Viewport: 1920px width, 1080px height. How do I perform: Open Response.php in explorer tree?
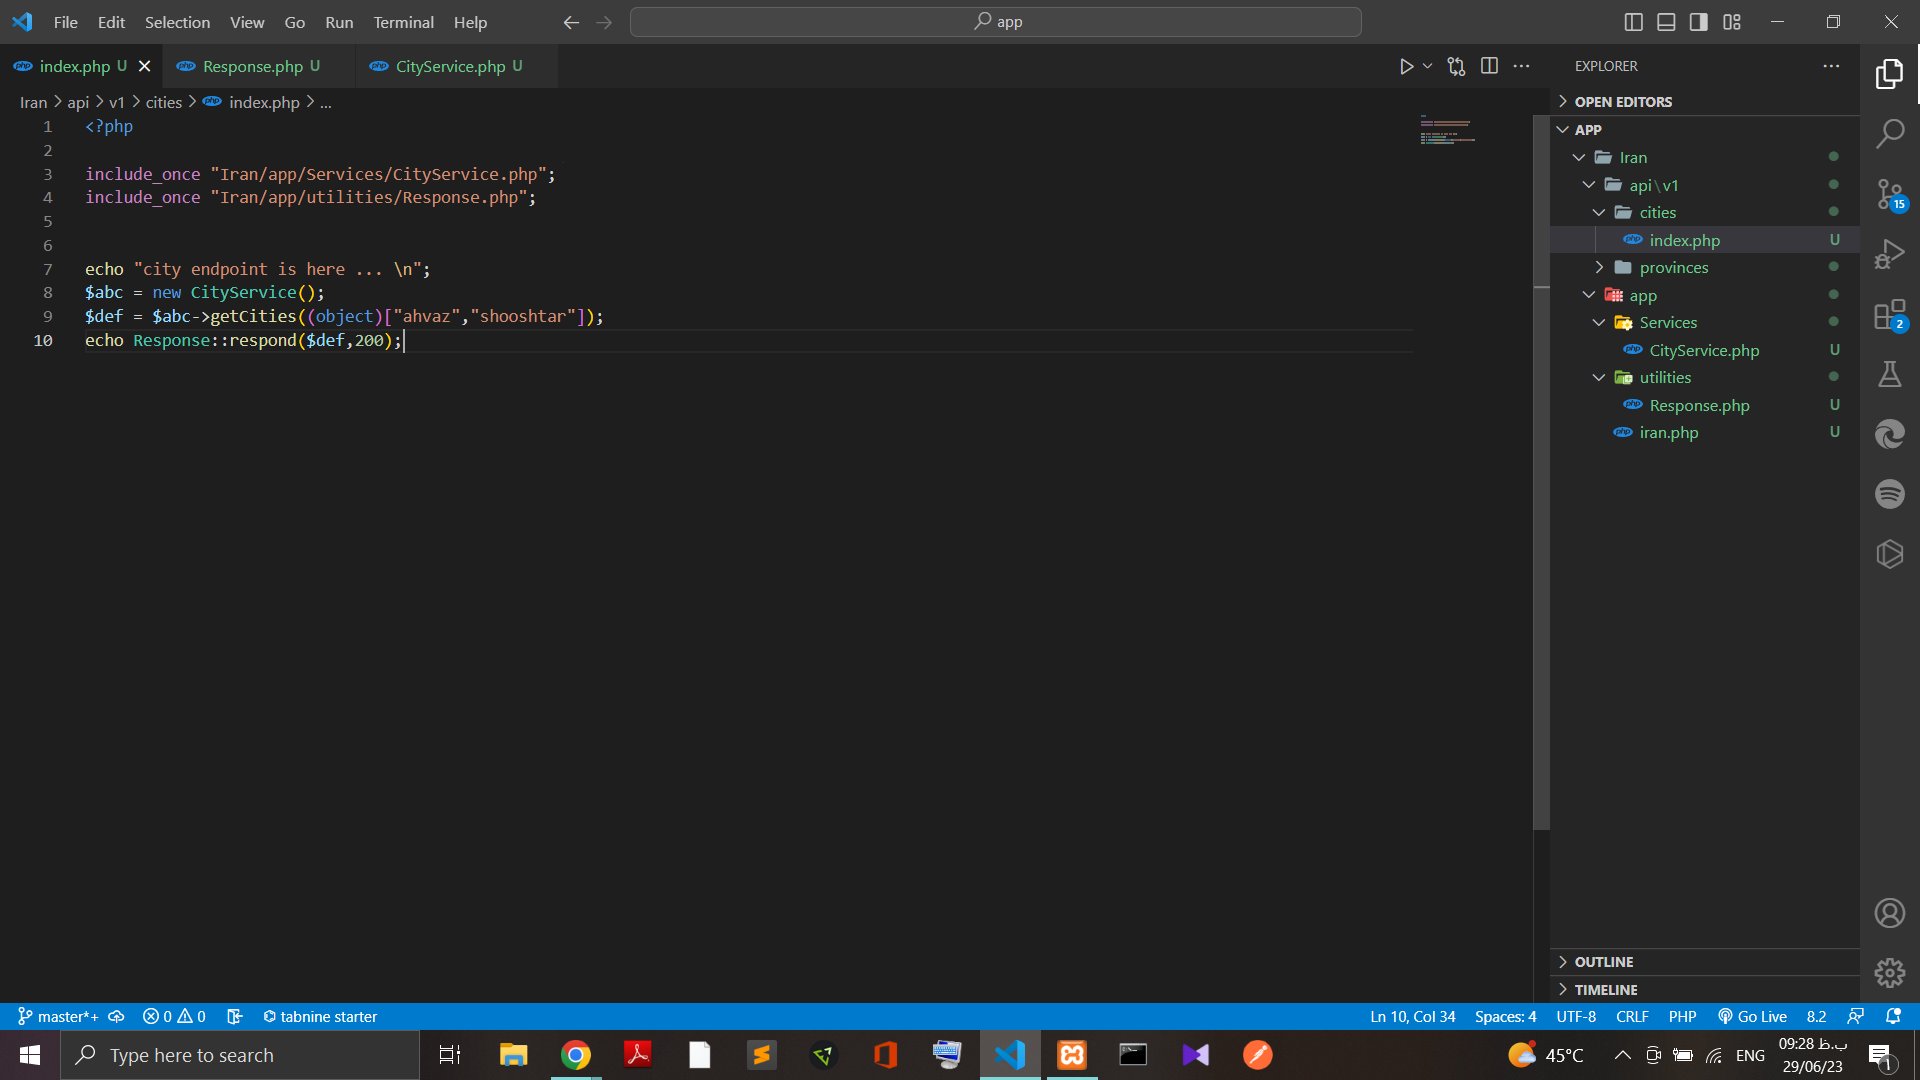tap(1704, 405)
